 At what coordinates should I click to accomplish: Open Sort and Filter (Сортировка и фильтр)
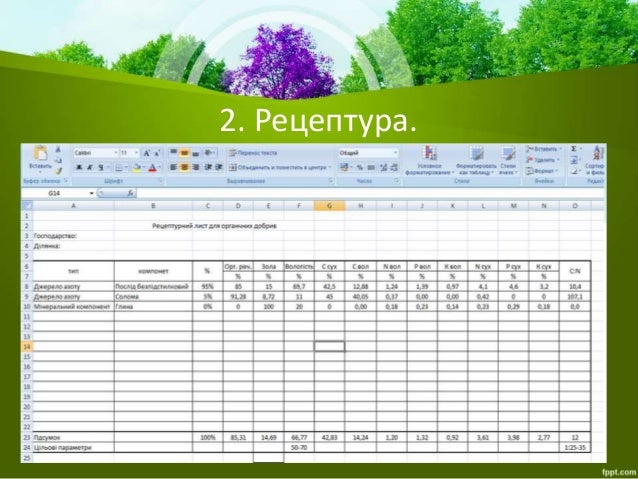pos(596,161)
